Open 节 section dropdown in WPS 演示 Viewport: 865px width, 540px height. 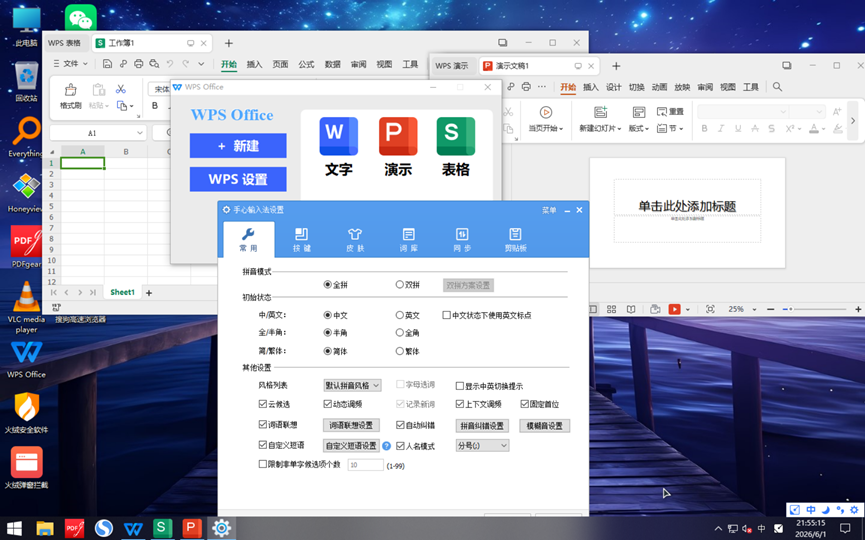pyautogui.click(x=670, y=129)
